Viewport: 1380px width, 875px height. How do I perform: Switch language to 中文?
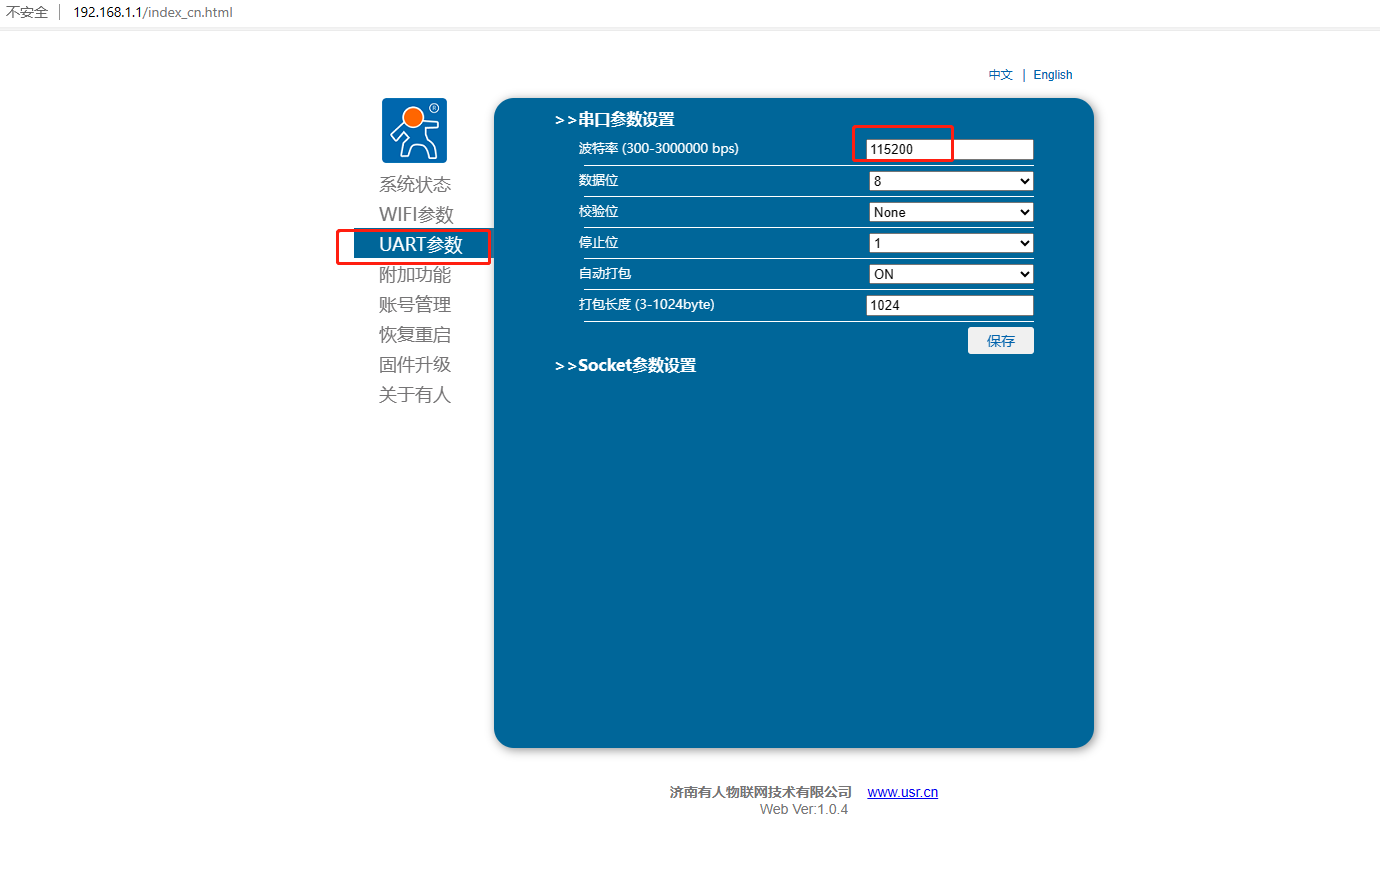tap(1000, 75)
